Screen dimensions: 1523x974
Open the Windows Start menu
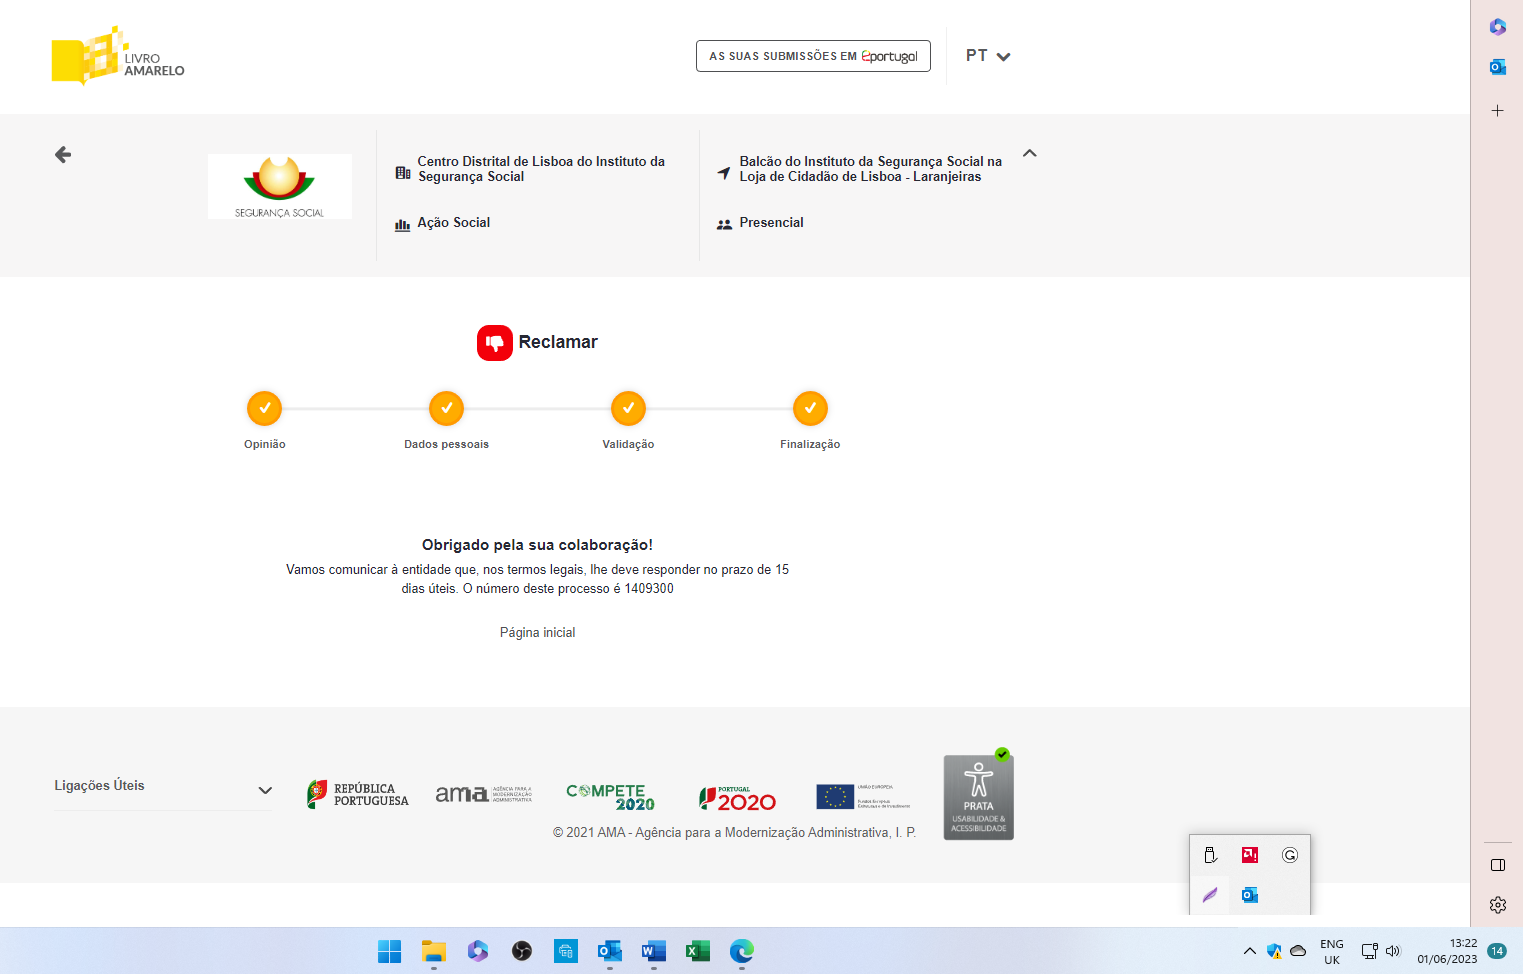390,951
